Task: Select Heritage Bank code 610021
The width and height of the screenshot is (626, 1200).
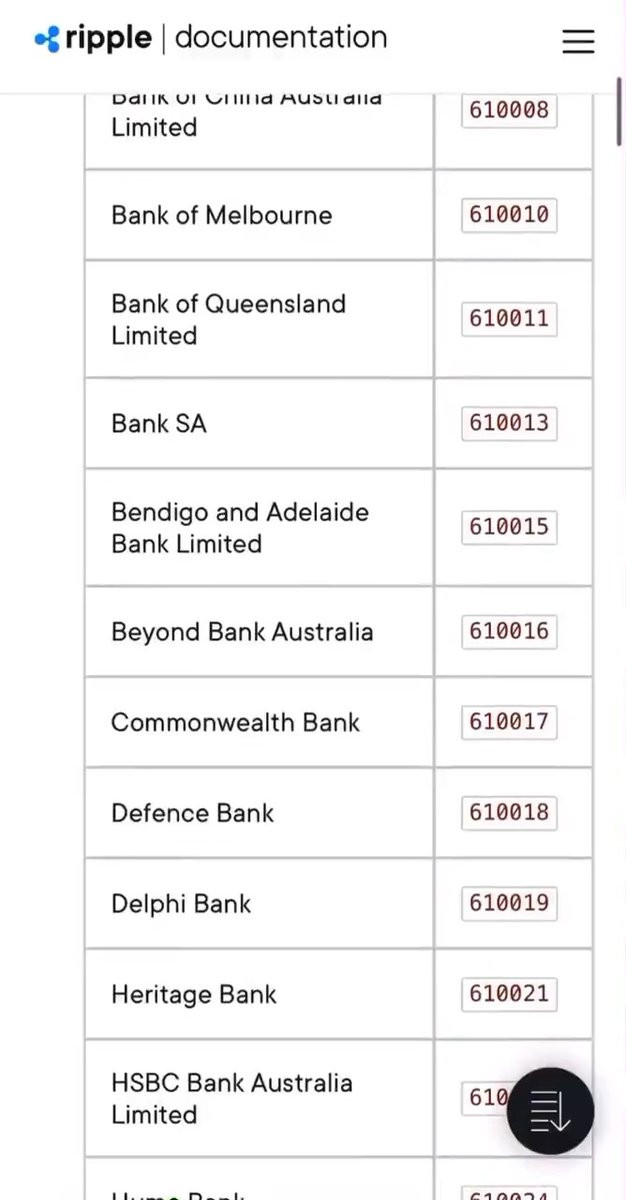Action: click(x=509, y=994)
